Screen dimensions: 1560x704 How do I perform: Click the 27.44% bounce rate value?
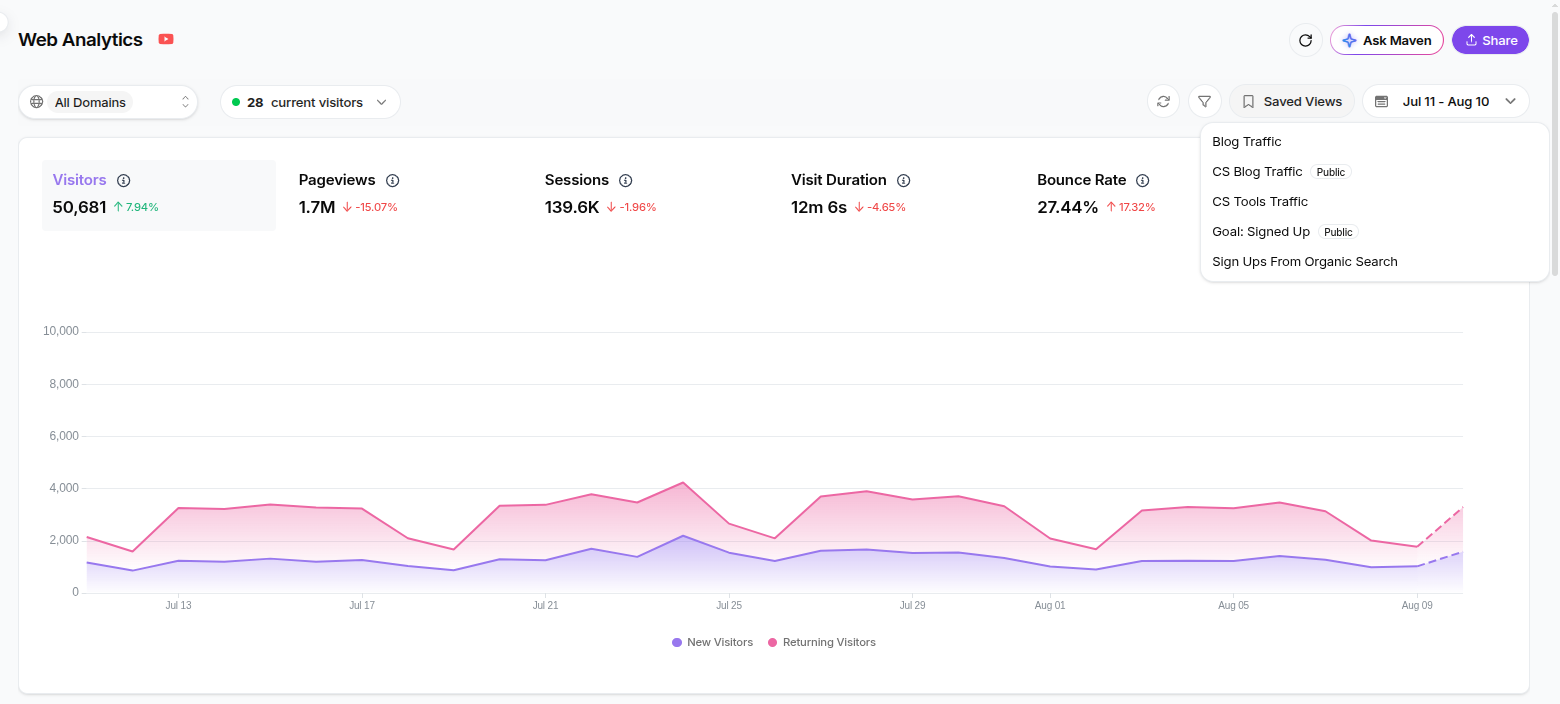[1068, 207]
